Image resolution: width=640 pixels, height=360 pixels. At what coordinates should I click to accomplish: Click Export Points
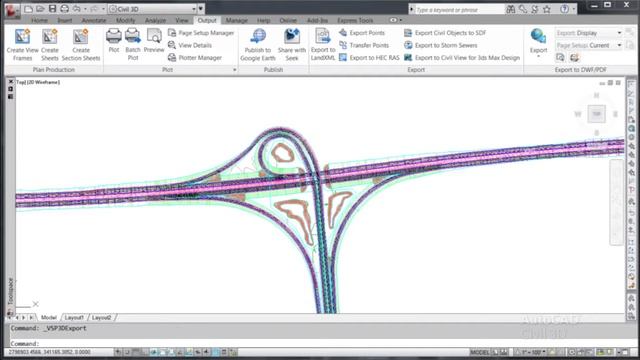coord(362,33)
